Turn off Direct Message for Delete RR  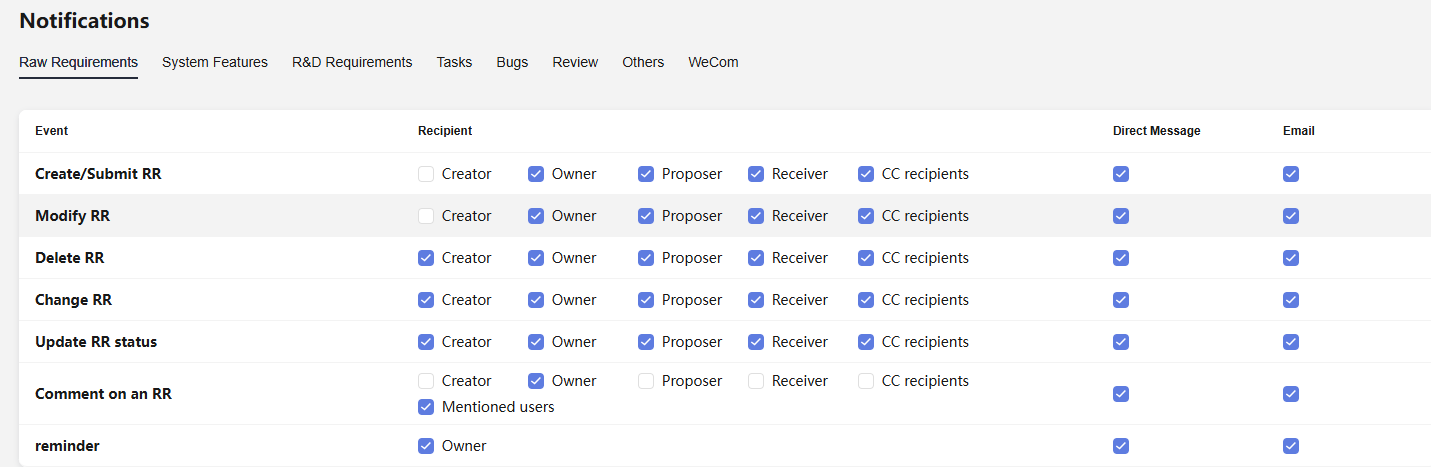[x=1121, y=258]
